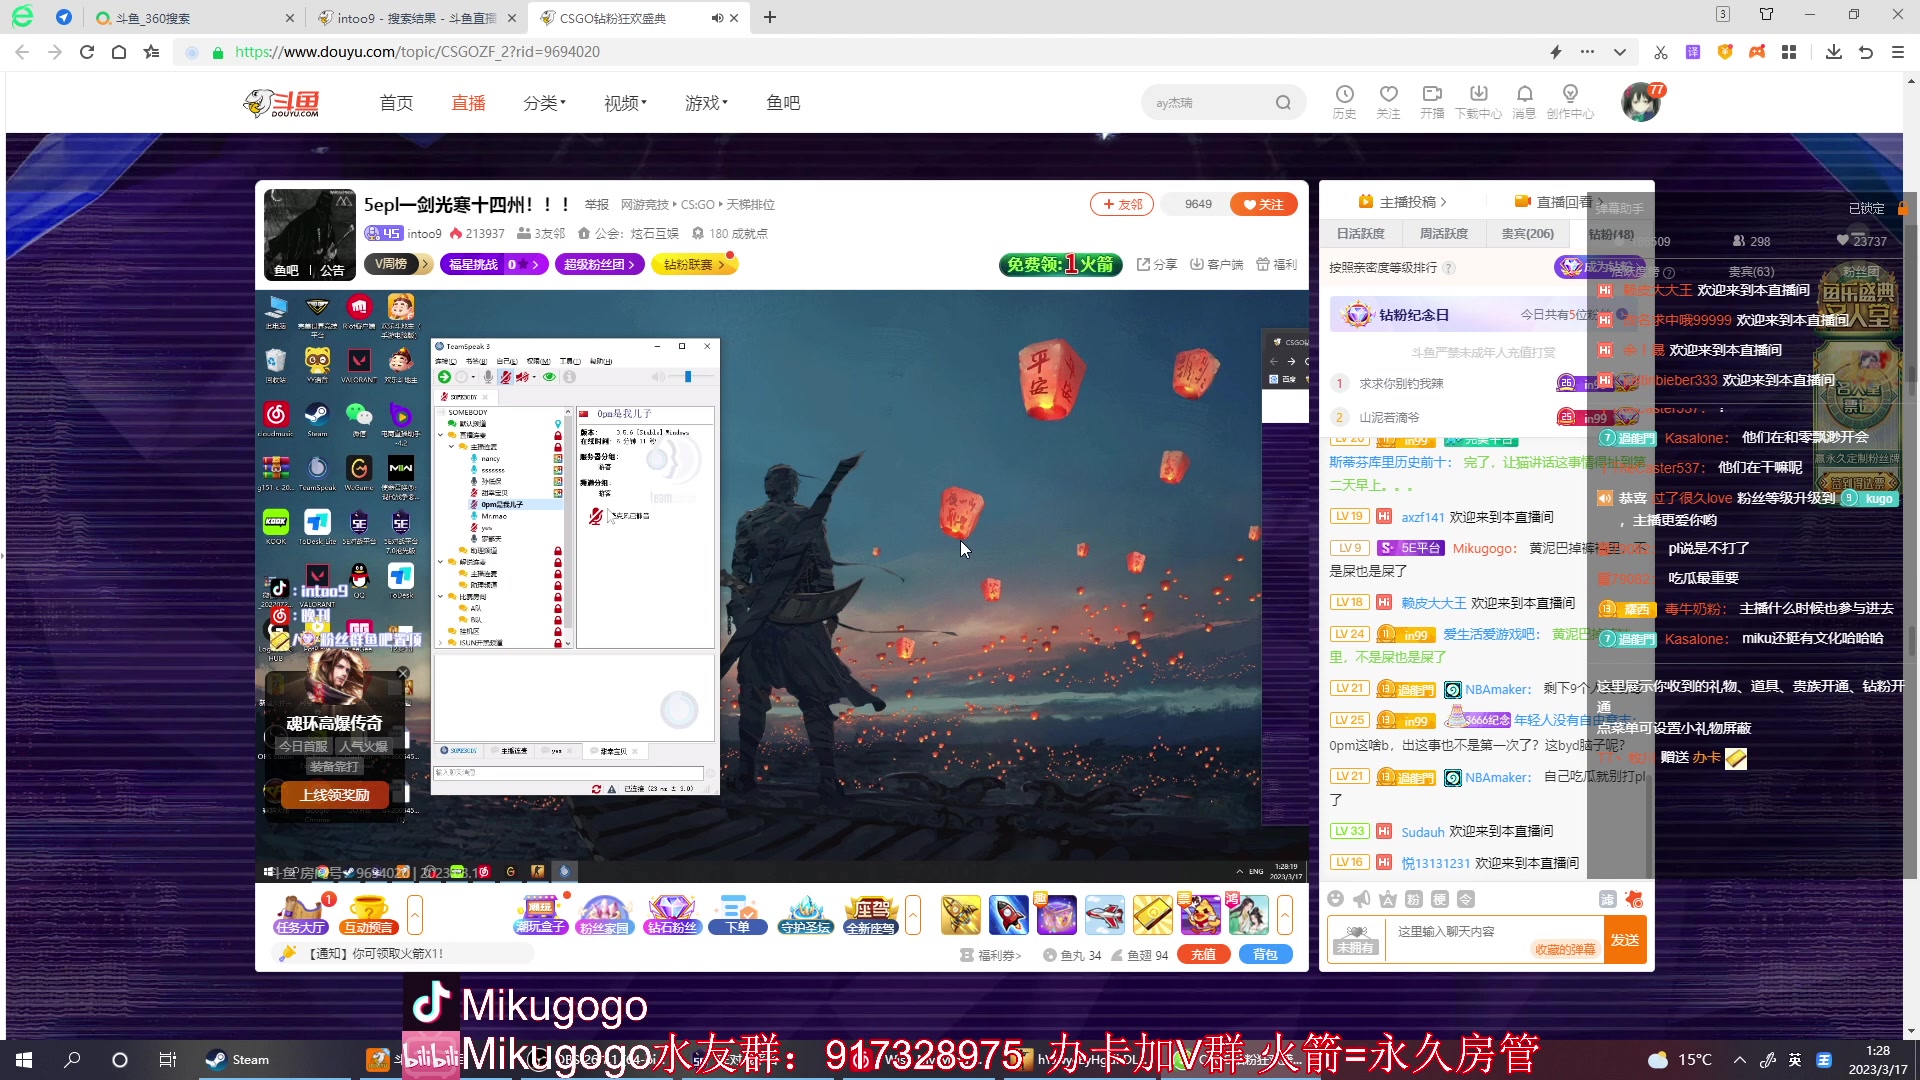Open the 任务大厅 task hall icon
The height and width of the screenshot is (1080, 1920).
(x=300, y=914)
